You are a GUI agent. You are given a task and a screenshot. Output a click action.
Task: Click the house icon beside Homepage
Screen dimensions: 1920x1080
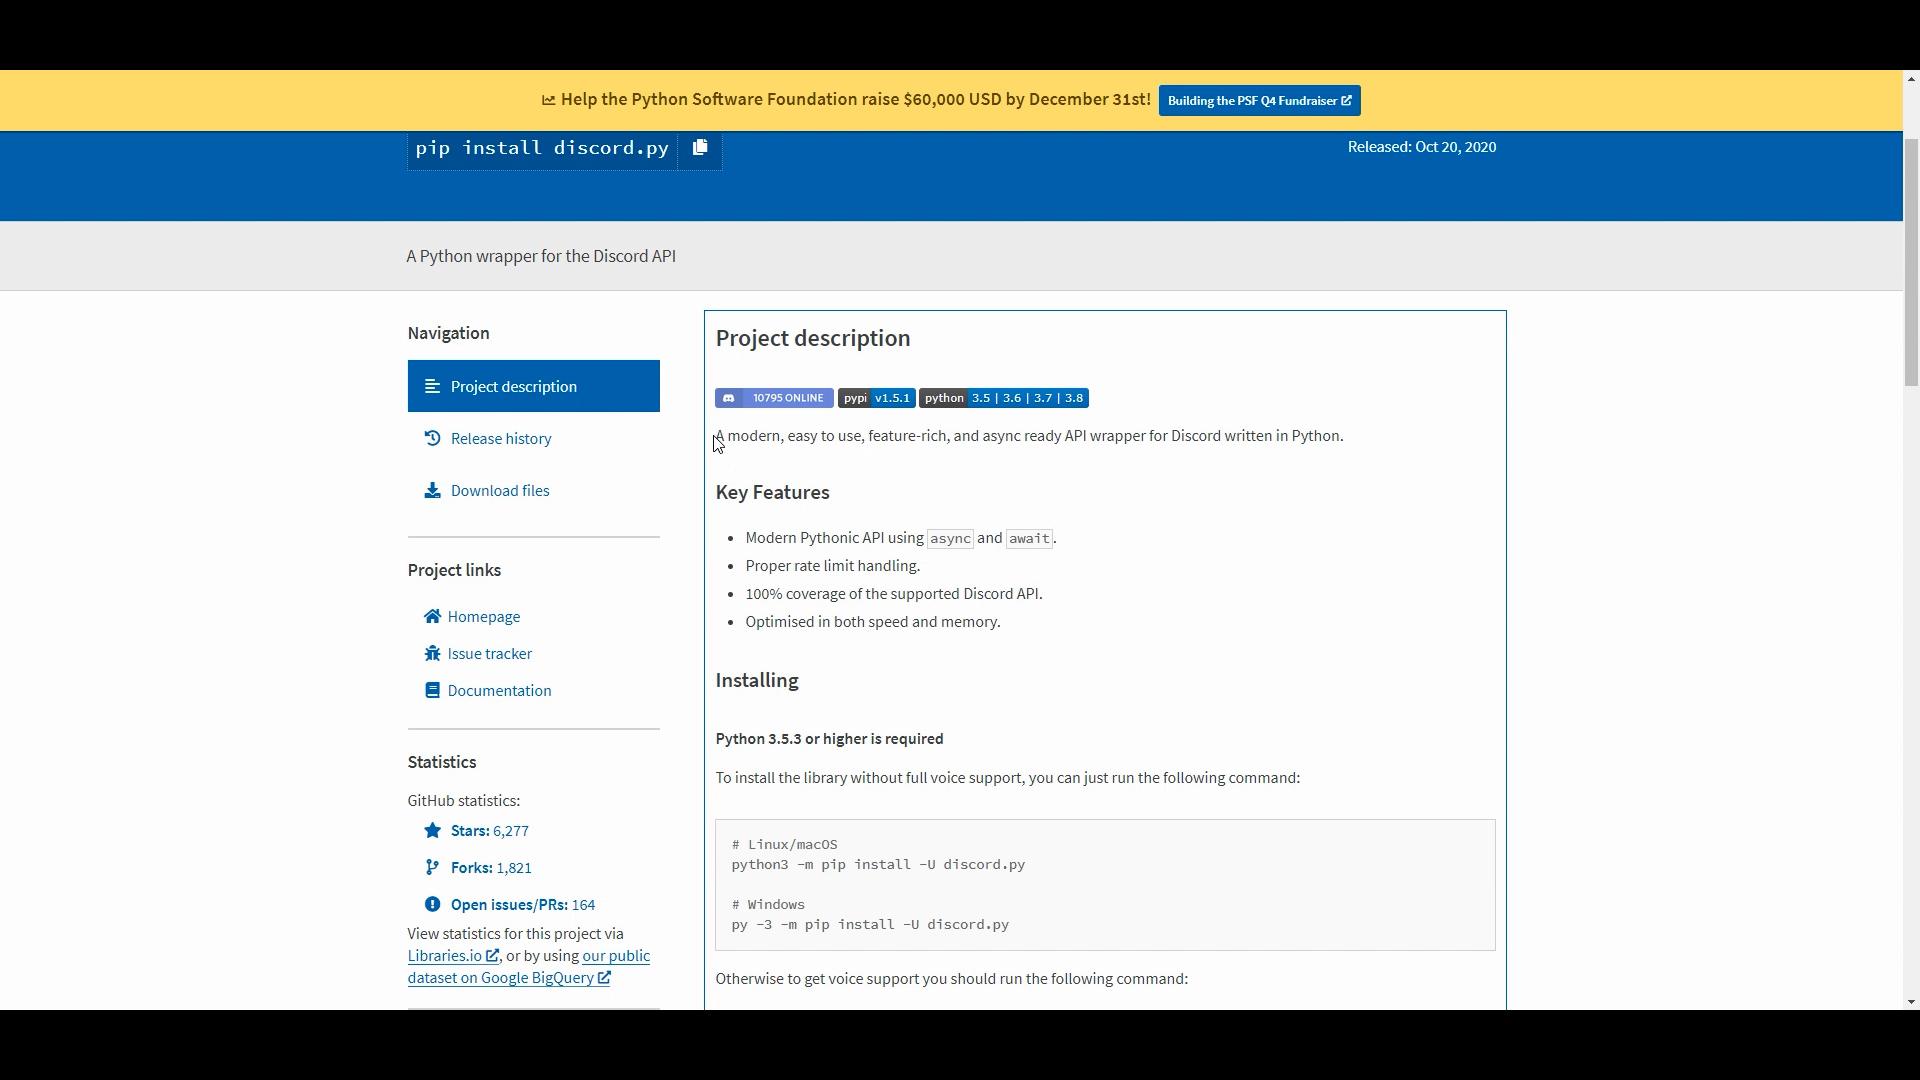432,617
